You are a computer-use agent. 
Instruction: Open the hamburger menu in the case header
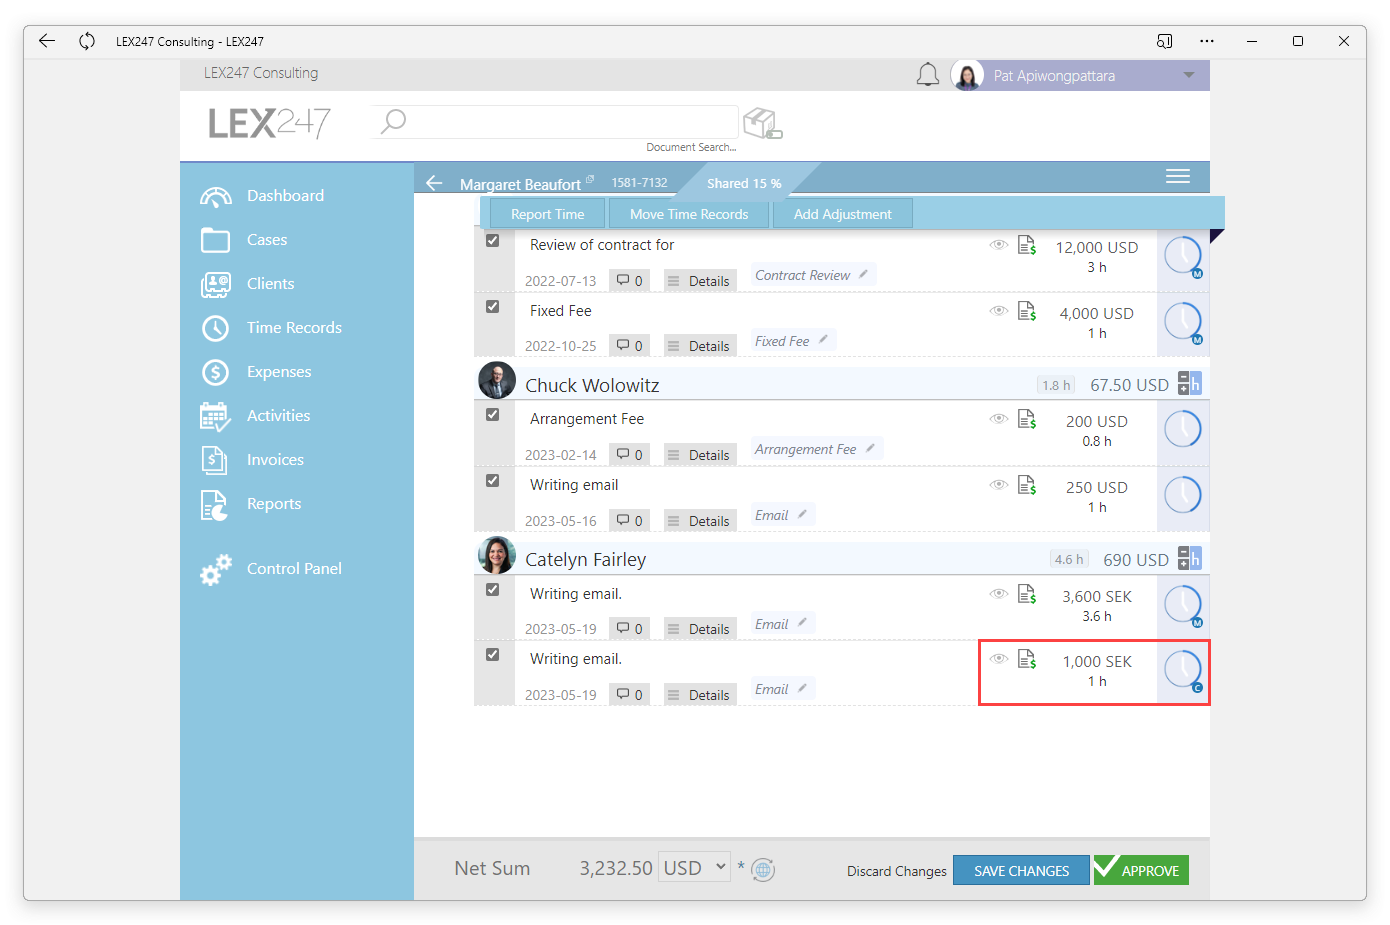[x=1178, y=176]
